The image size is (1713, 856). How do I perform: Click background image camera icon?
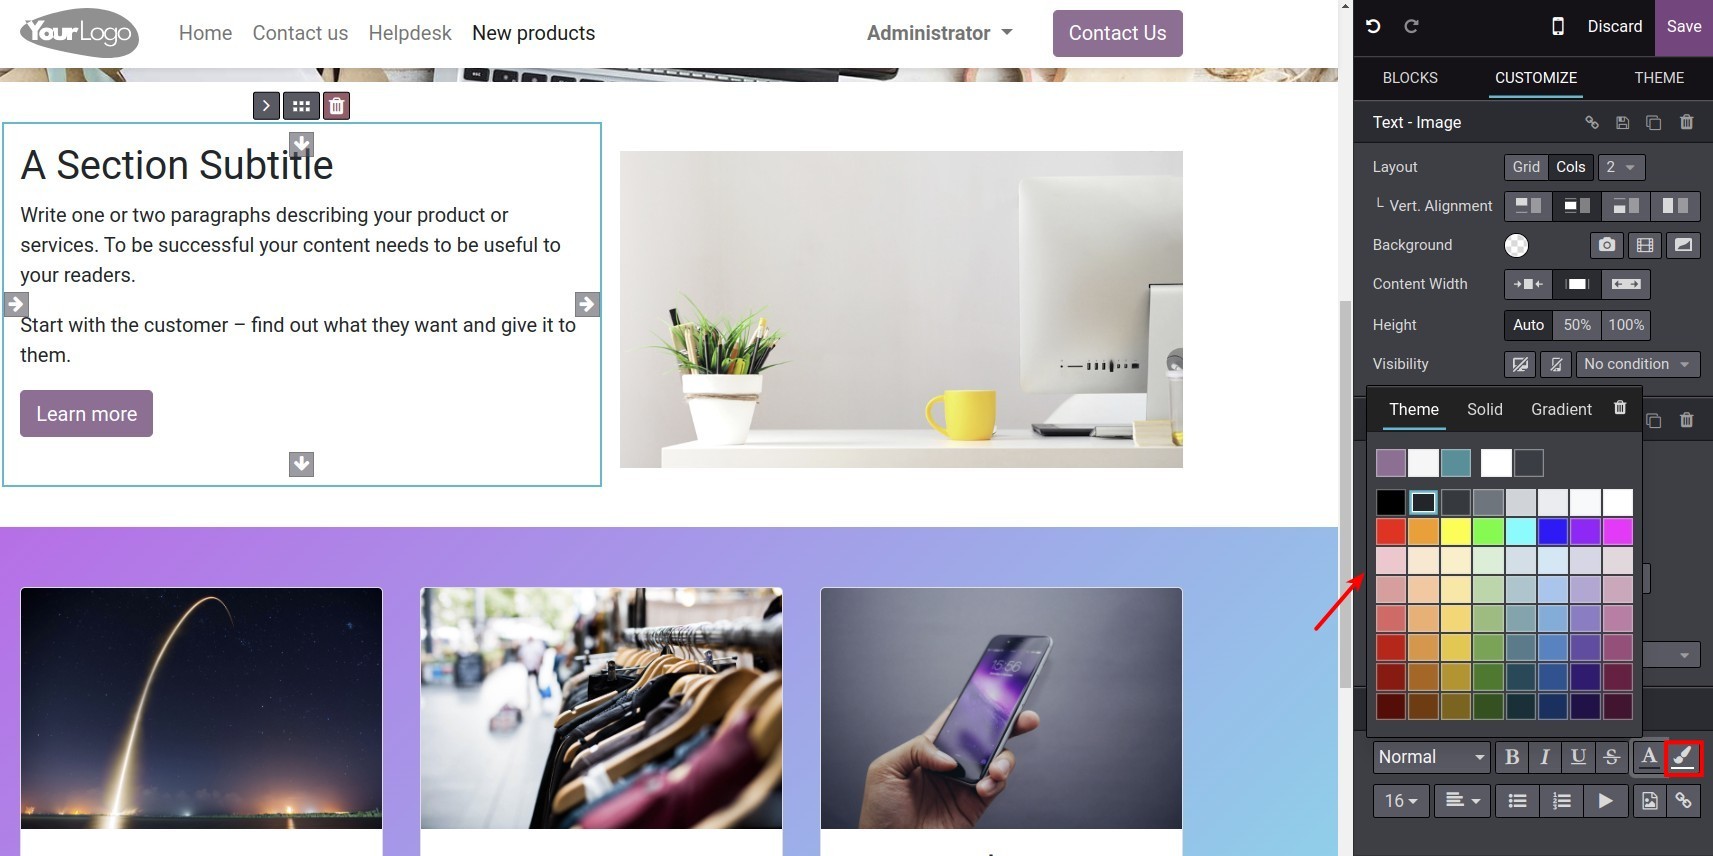1606,245
